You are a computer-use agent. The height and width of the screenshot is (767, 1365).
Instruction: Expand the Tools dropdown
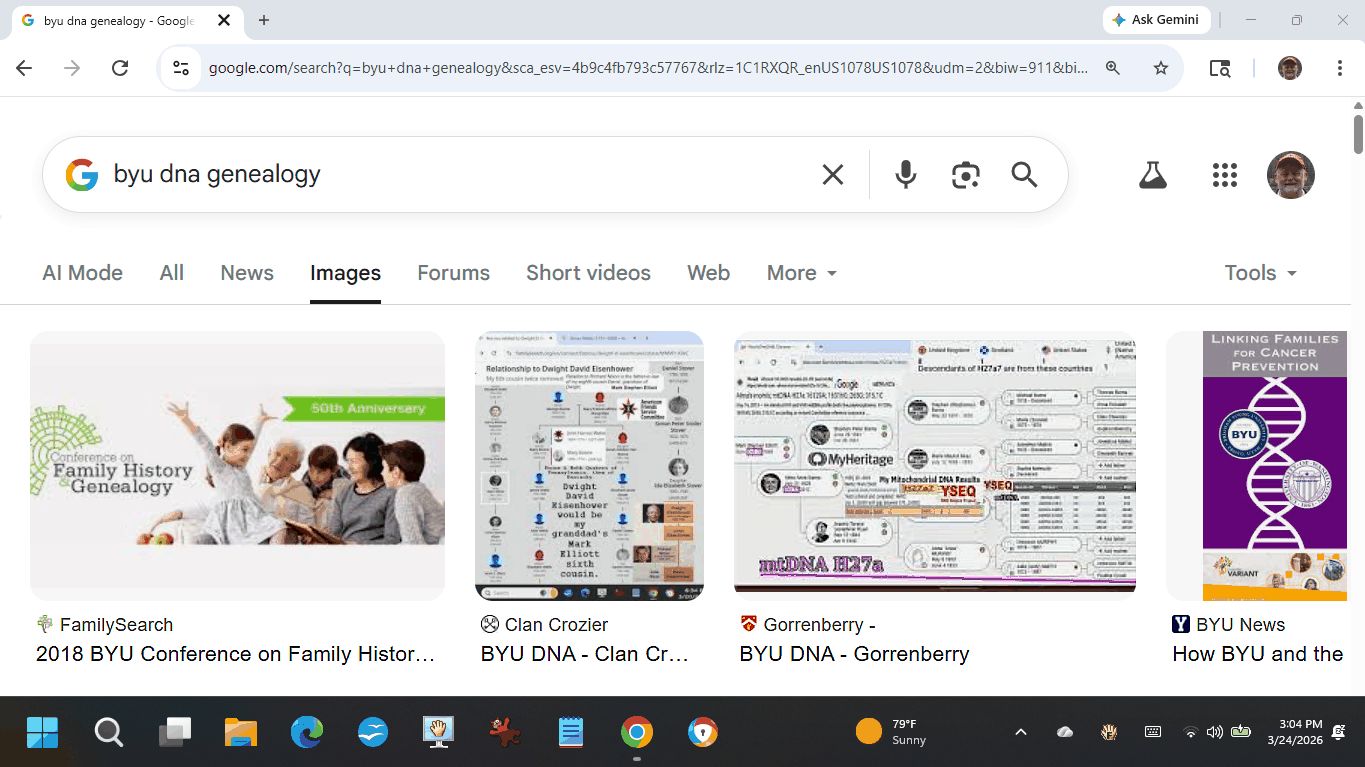coord(1260,273)
